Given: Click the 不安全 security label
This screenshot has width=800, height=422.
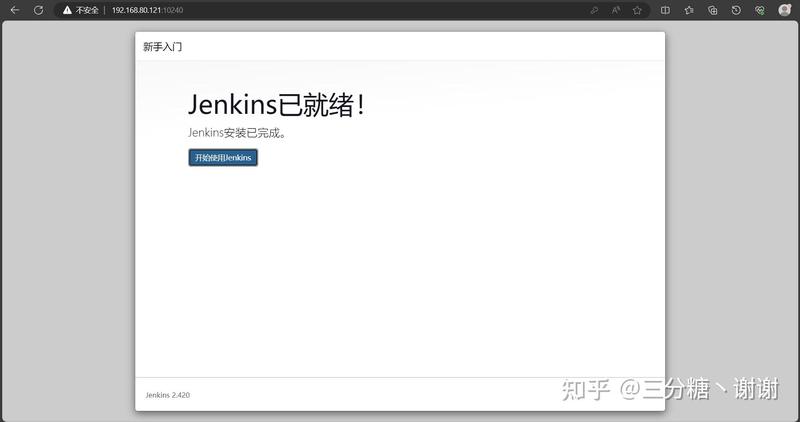Looking at the screenshot, I should [x=87, y=10].
